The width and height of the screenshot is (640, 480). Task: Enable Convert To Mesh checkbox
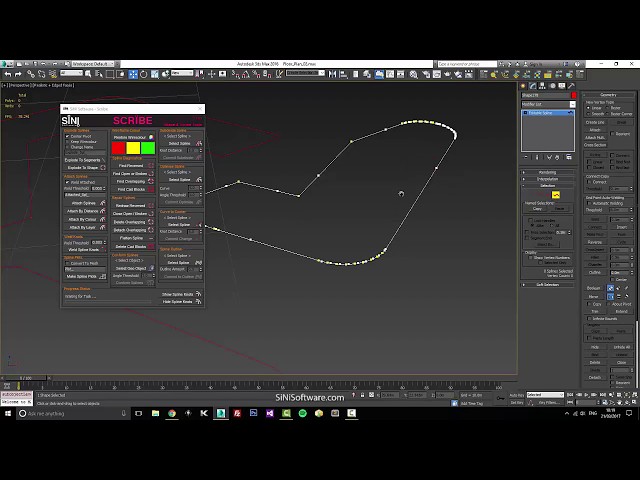pyautogui.click(x=67, y=263)
